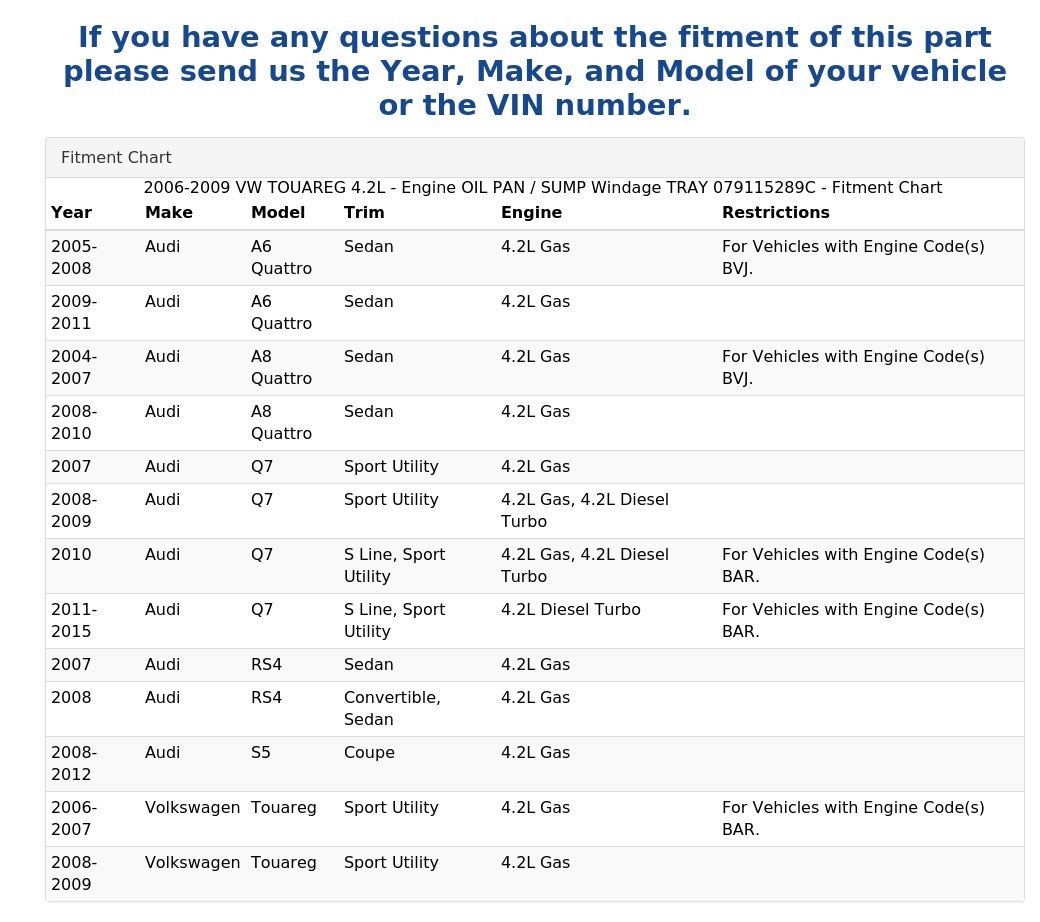This screenshot has height=922, width=1040.
Task: Click 'S Line, Sport Utility' in 2011-2015 row
Action: coord(394,620)
